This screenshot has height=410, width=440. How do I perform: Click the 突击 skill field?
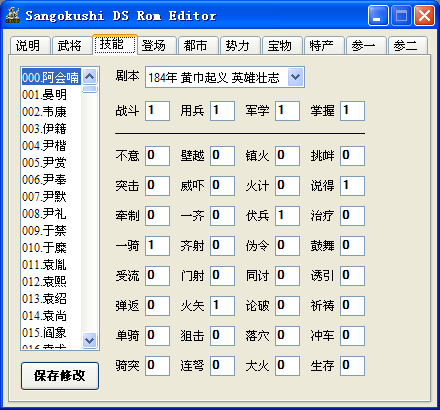pyautogui.click(x=157, y=186)
